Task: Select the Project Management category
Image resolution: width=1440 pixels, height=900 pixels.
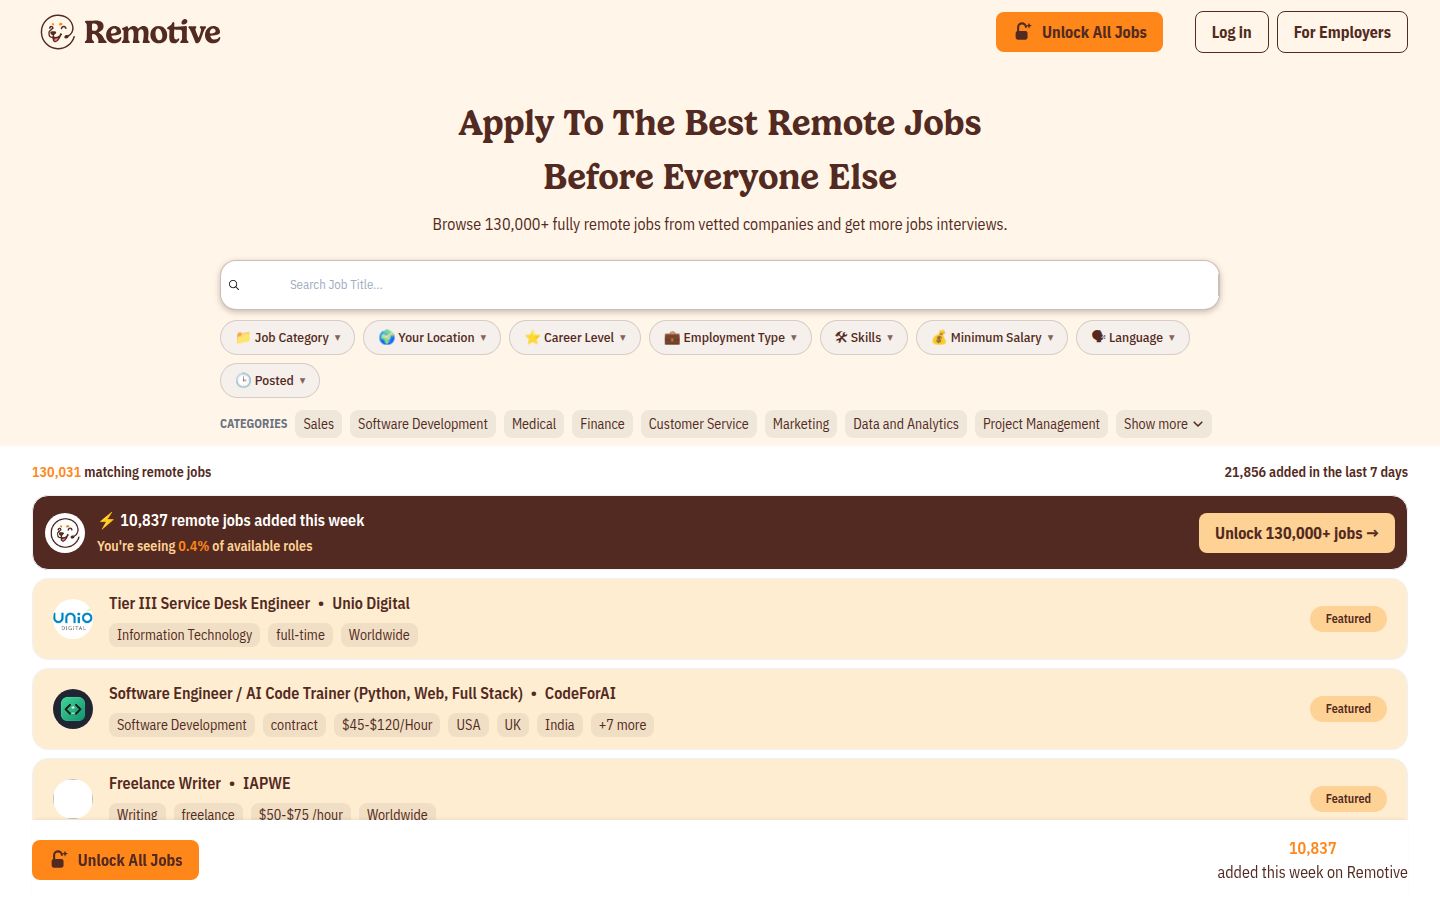Action: tap(1041, 424)
